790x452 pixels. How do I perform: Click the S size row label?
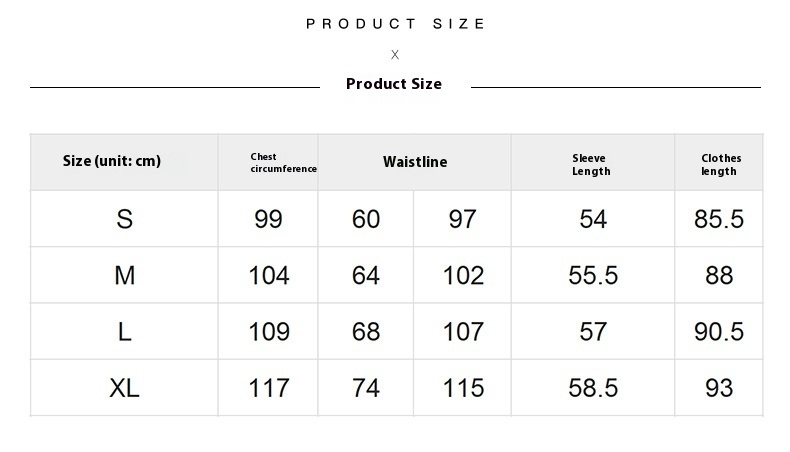[x=124, y=219]
